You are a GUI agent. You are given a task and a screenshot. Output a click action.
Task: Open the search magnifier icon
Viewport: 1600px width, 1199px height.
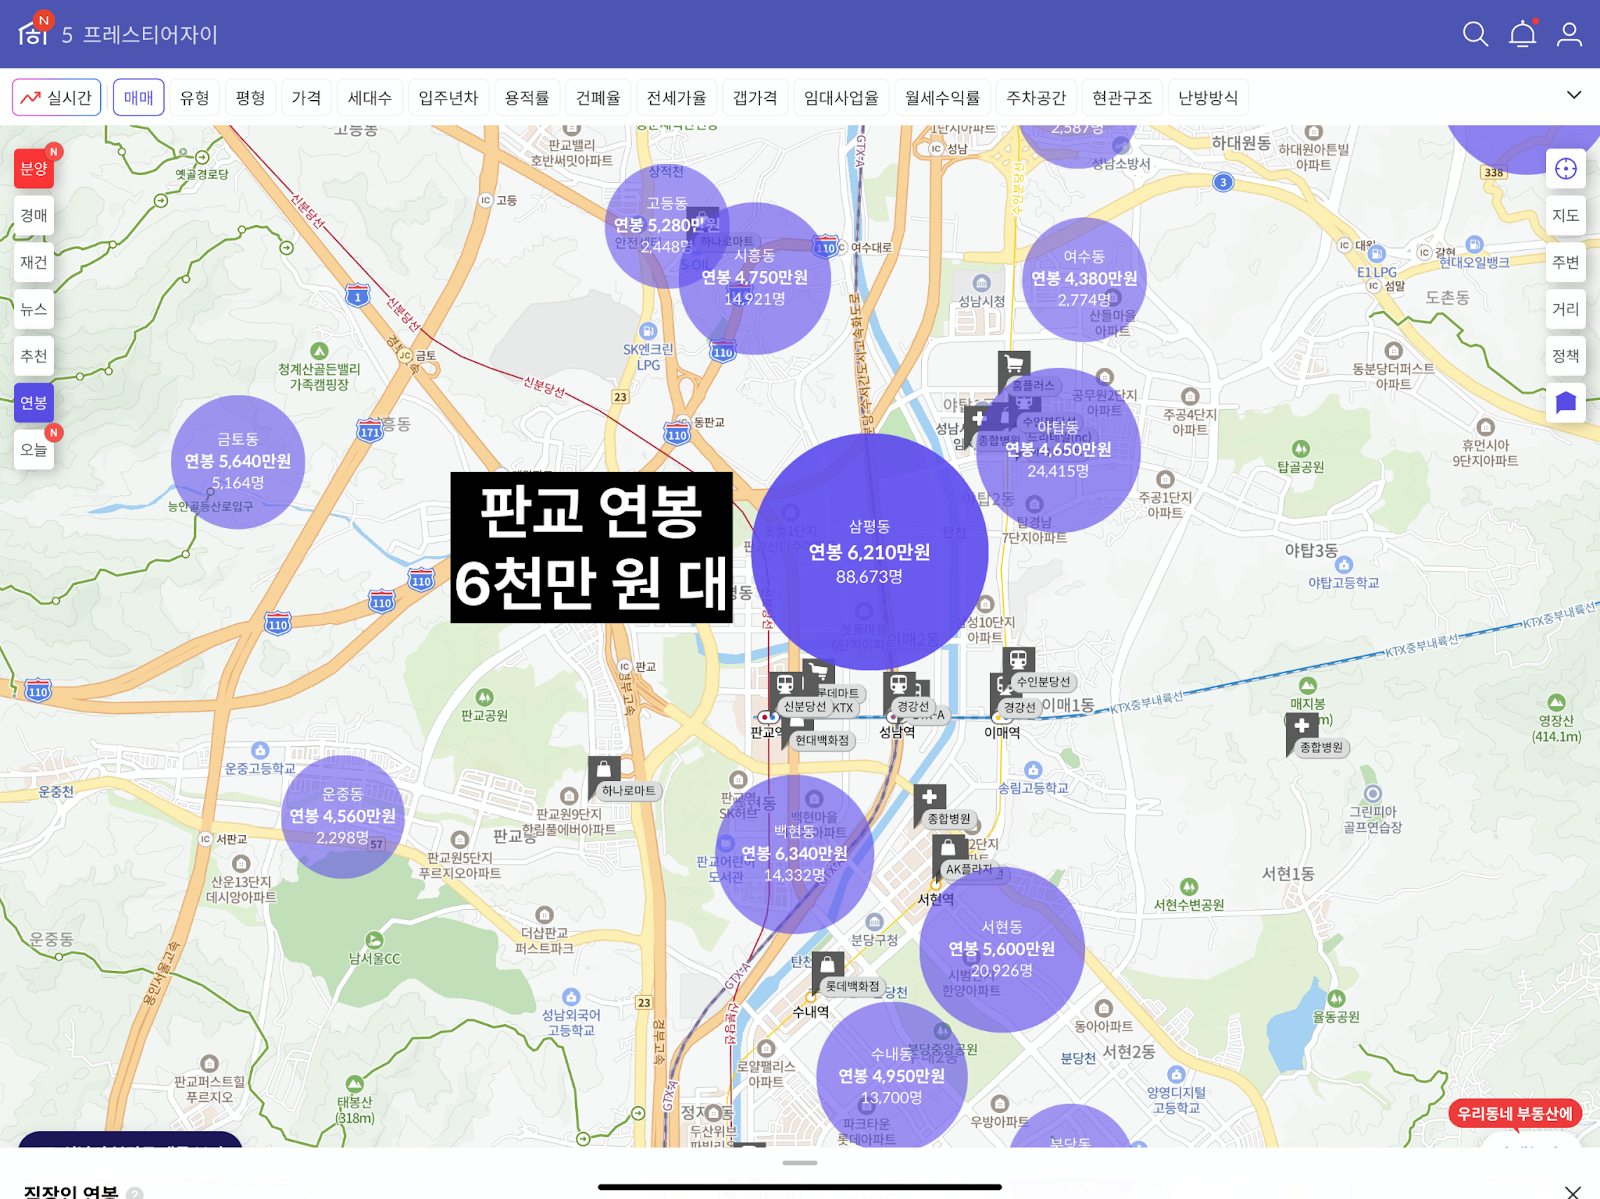[x=1475, y=34]
